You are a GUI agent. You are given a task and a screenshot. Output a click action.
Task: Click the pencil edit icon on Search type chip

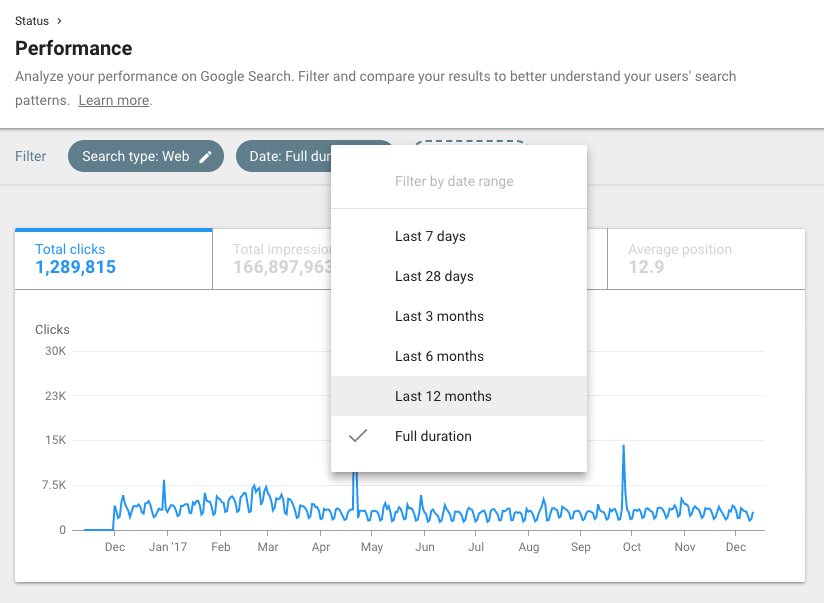point(205,157)
